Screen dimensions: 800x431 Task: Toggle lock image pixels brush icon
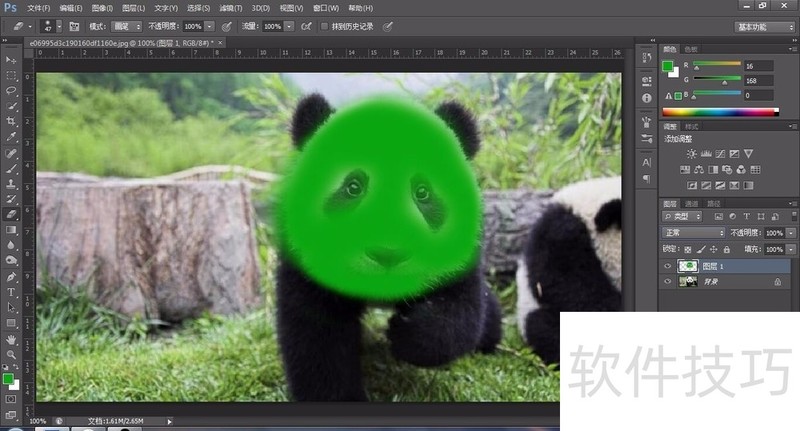point(701,249)
